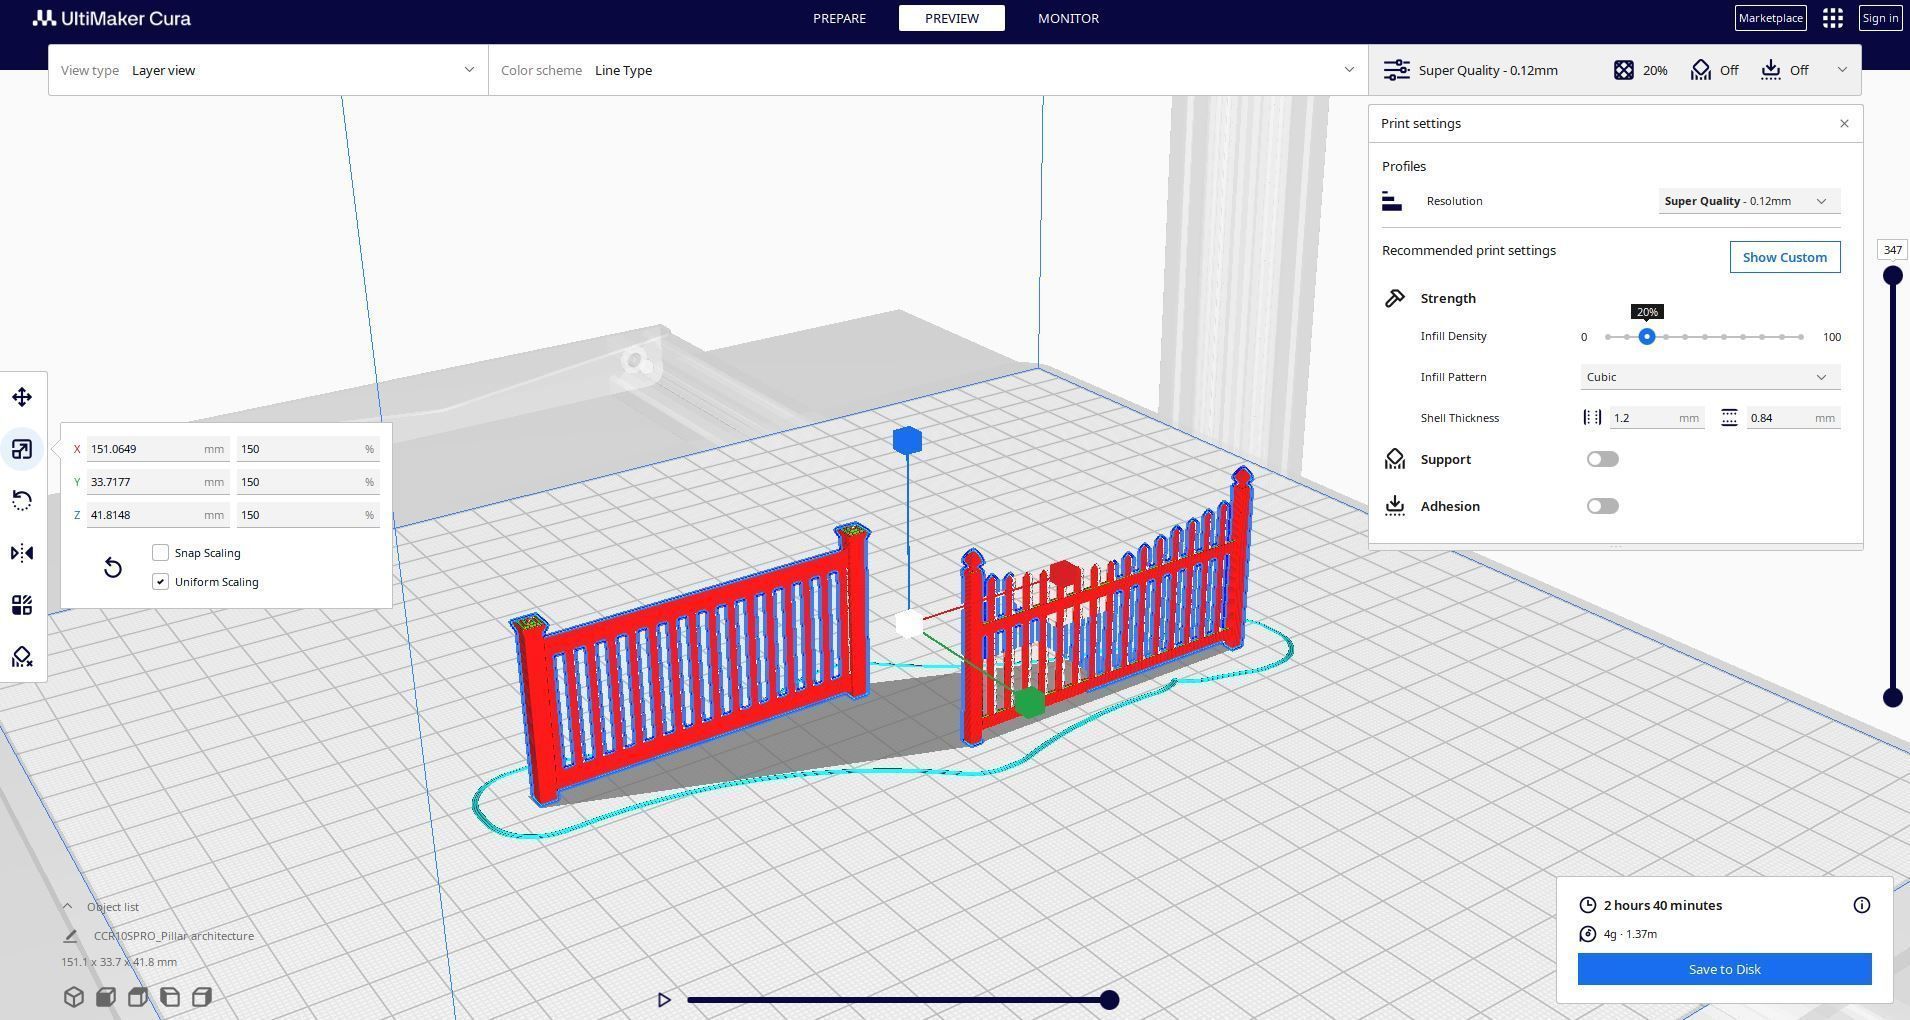The height and width of the screenshot is (1020, 1910).
Task: Select the Mirror tool
Action: coord(22,553)
